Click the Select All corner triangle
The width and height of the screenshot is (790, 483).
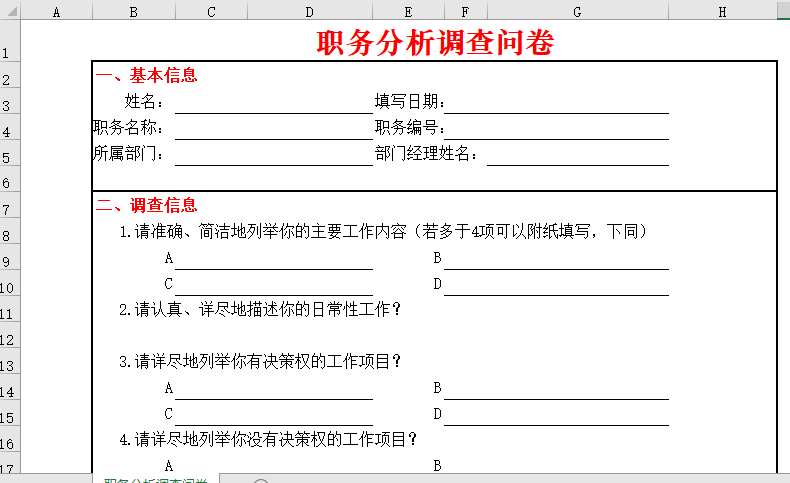coord(10,10)
